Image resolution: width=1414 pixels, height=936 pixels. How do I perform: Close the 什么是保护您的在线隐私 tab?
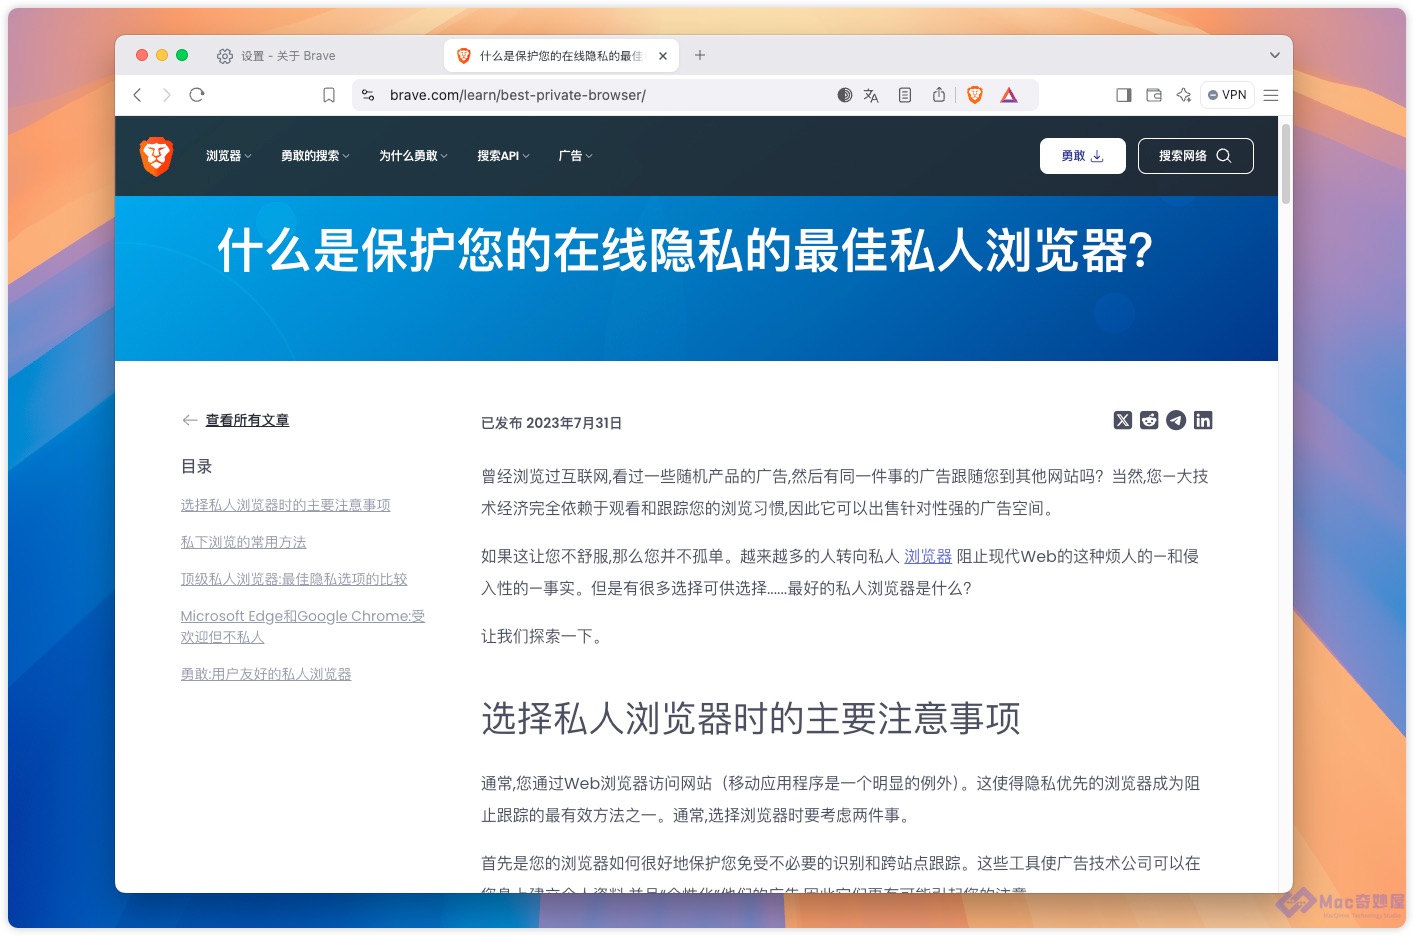663,56
